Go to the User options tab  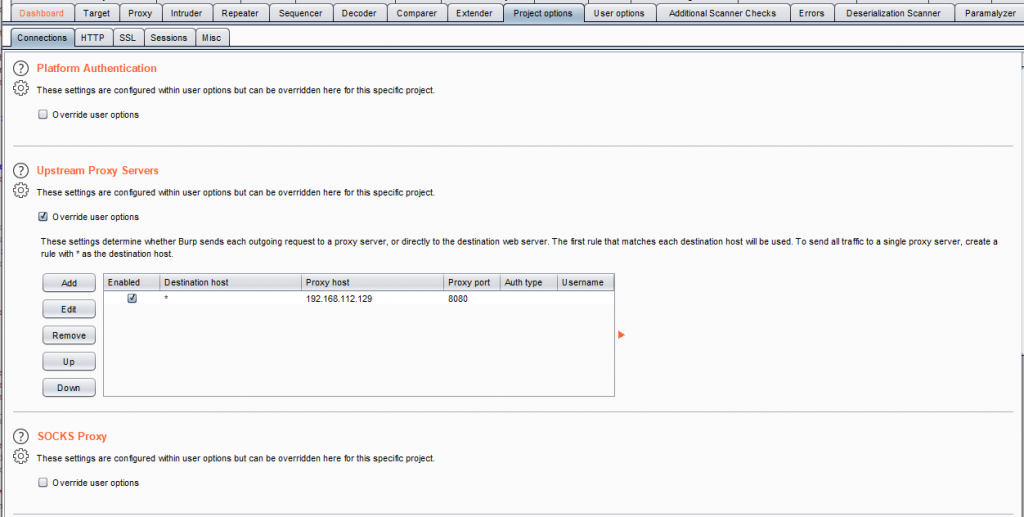[618, 13]
